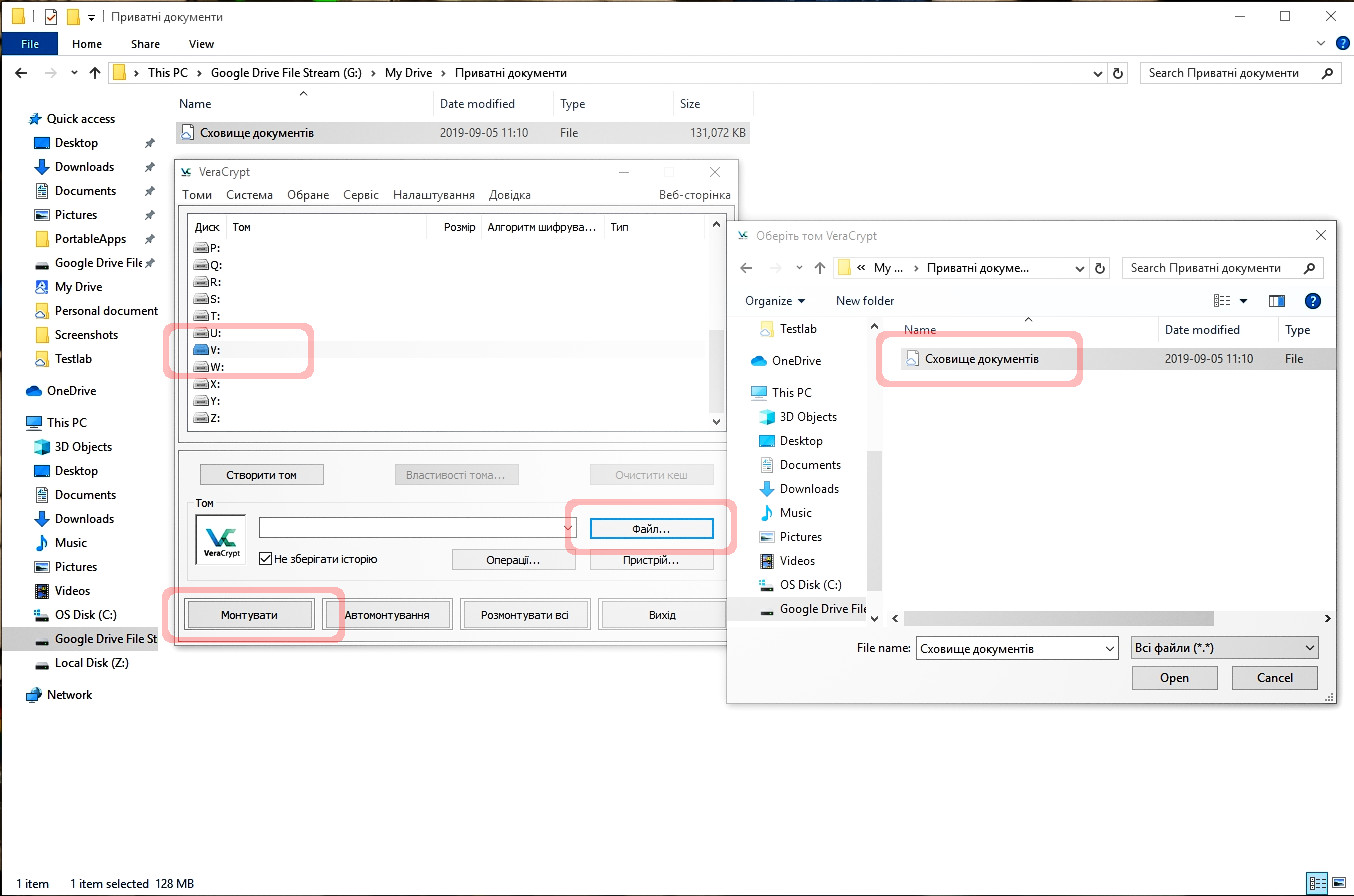Select Сховище документів file in open dialog
This screenshot has height=896, width=1354.
[x=1118, y=358]
